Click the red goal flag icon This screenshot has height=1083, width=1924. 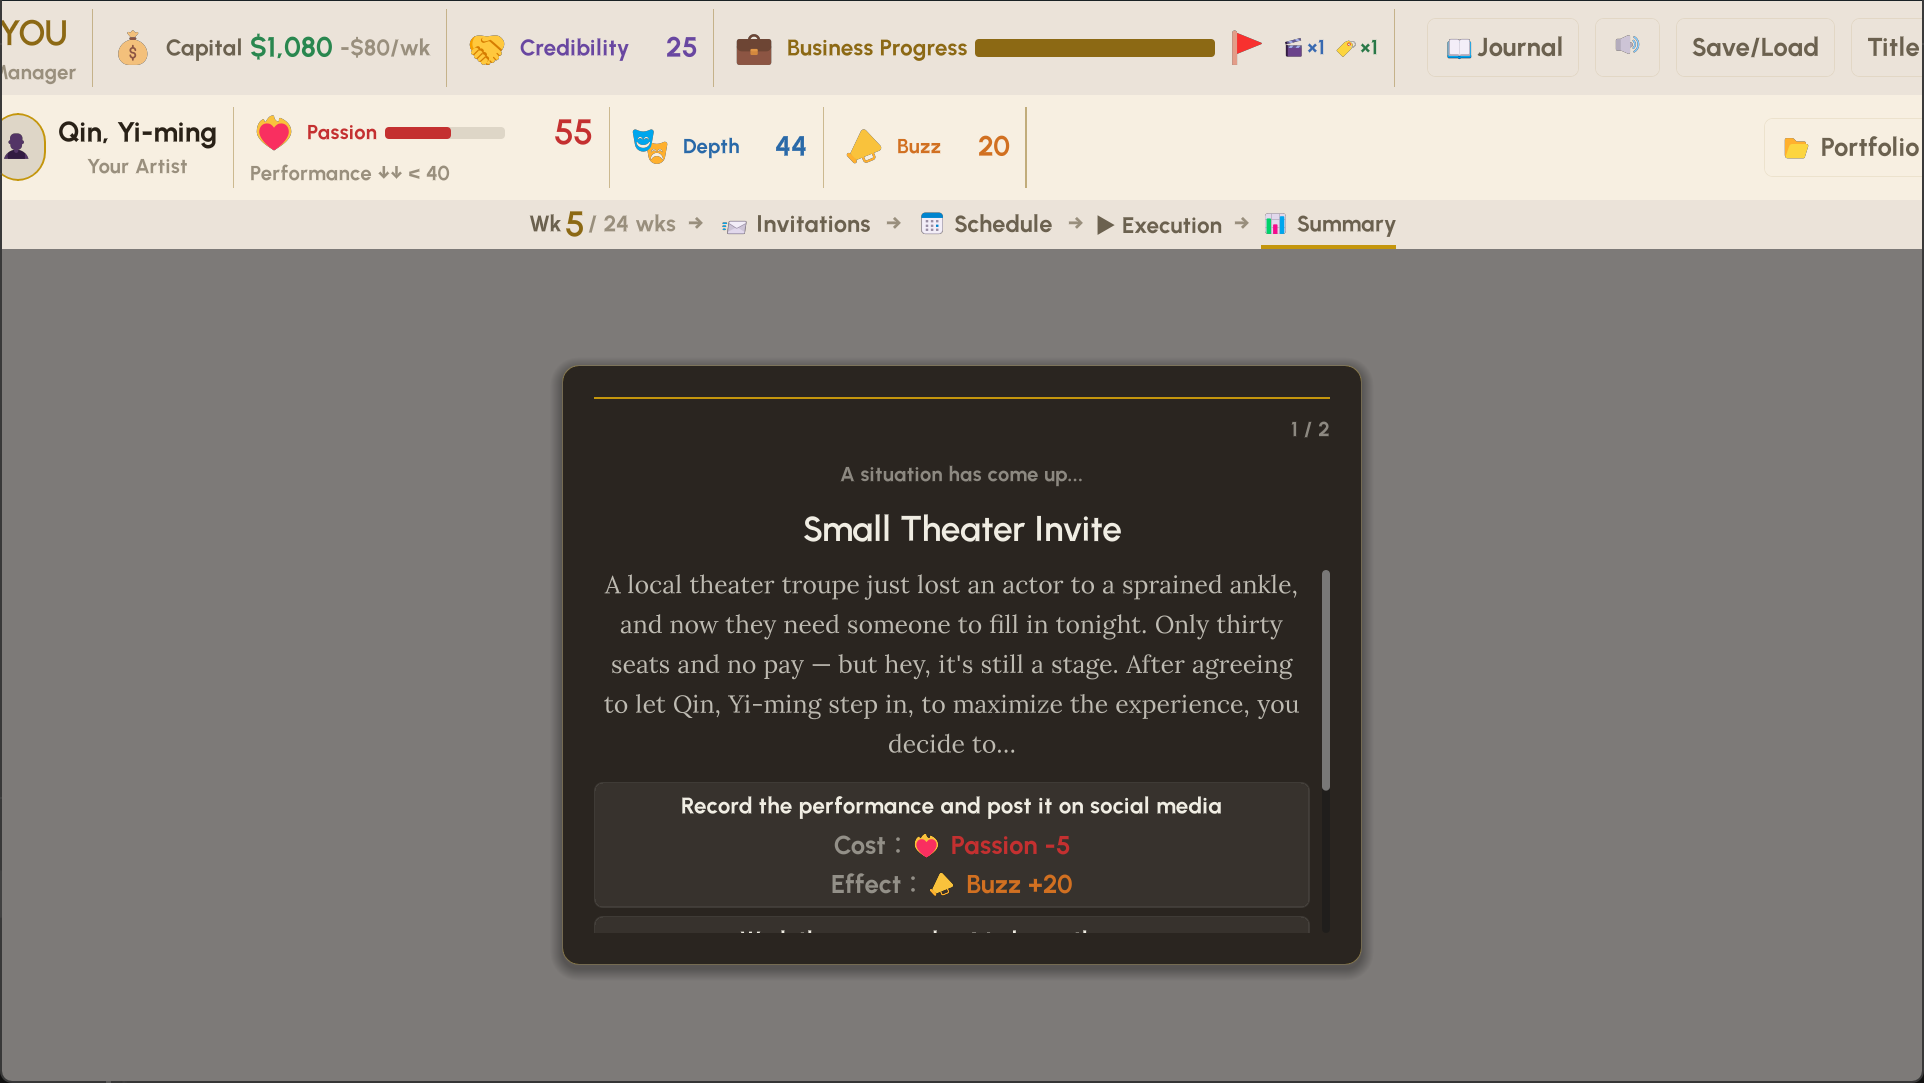(1246, 46)
